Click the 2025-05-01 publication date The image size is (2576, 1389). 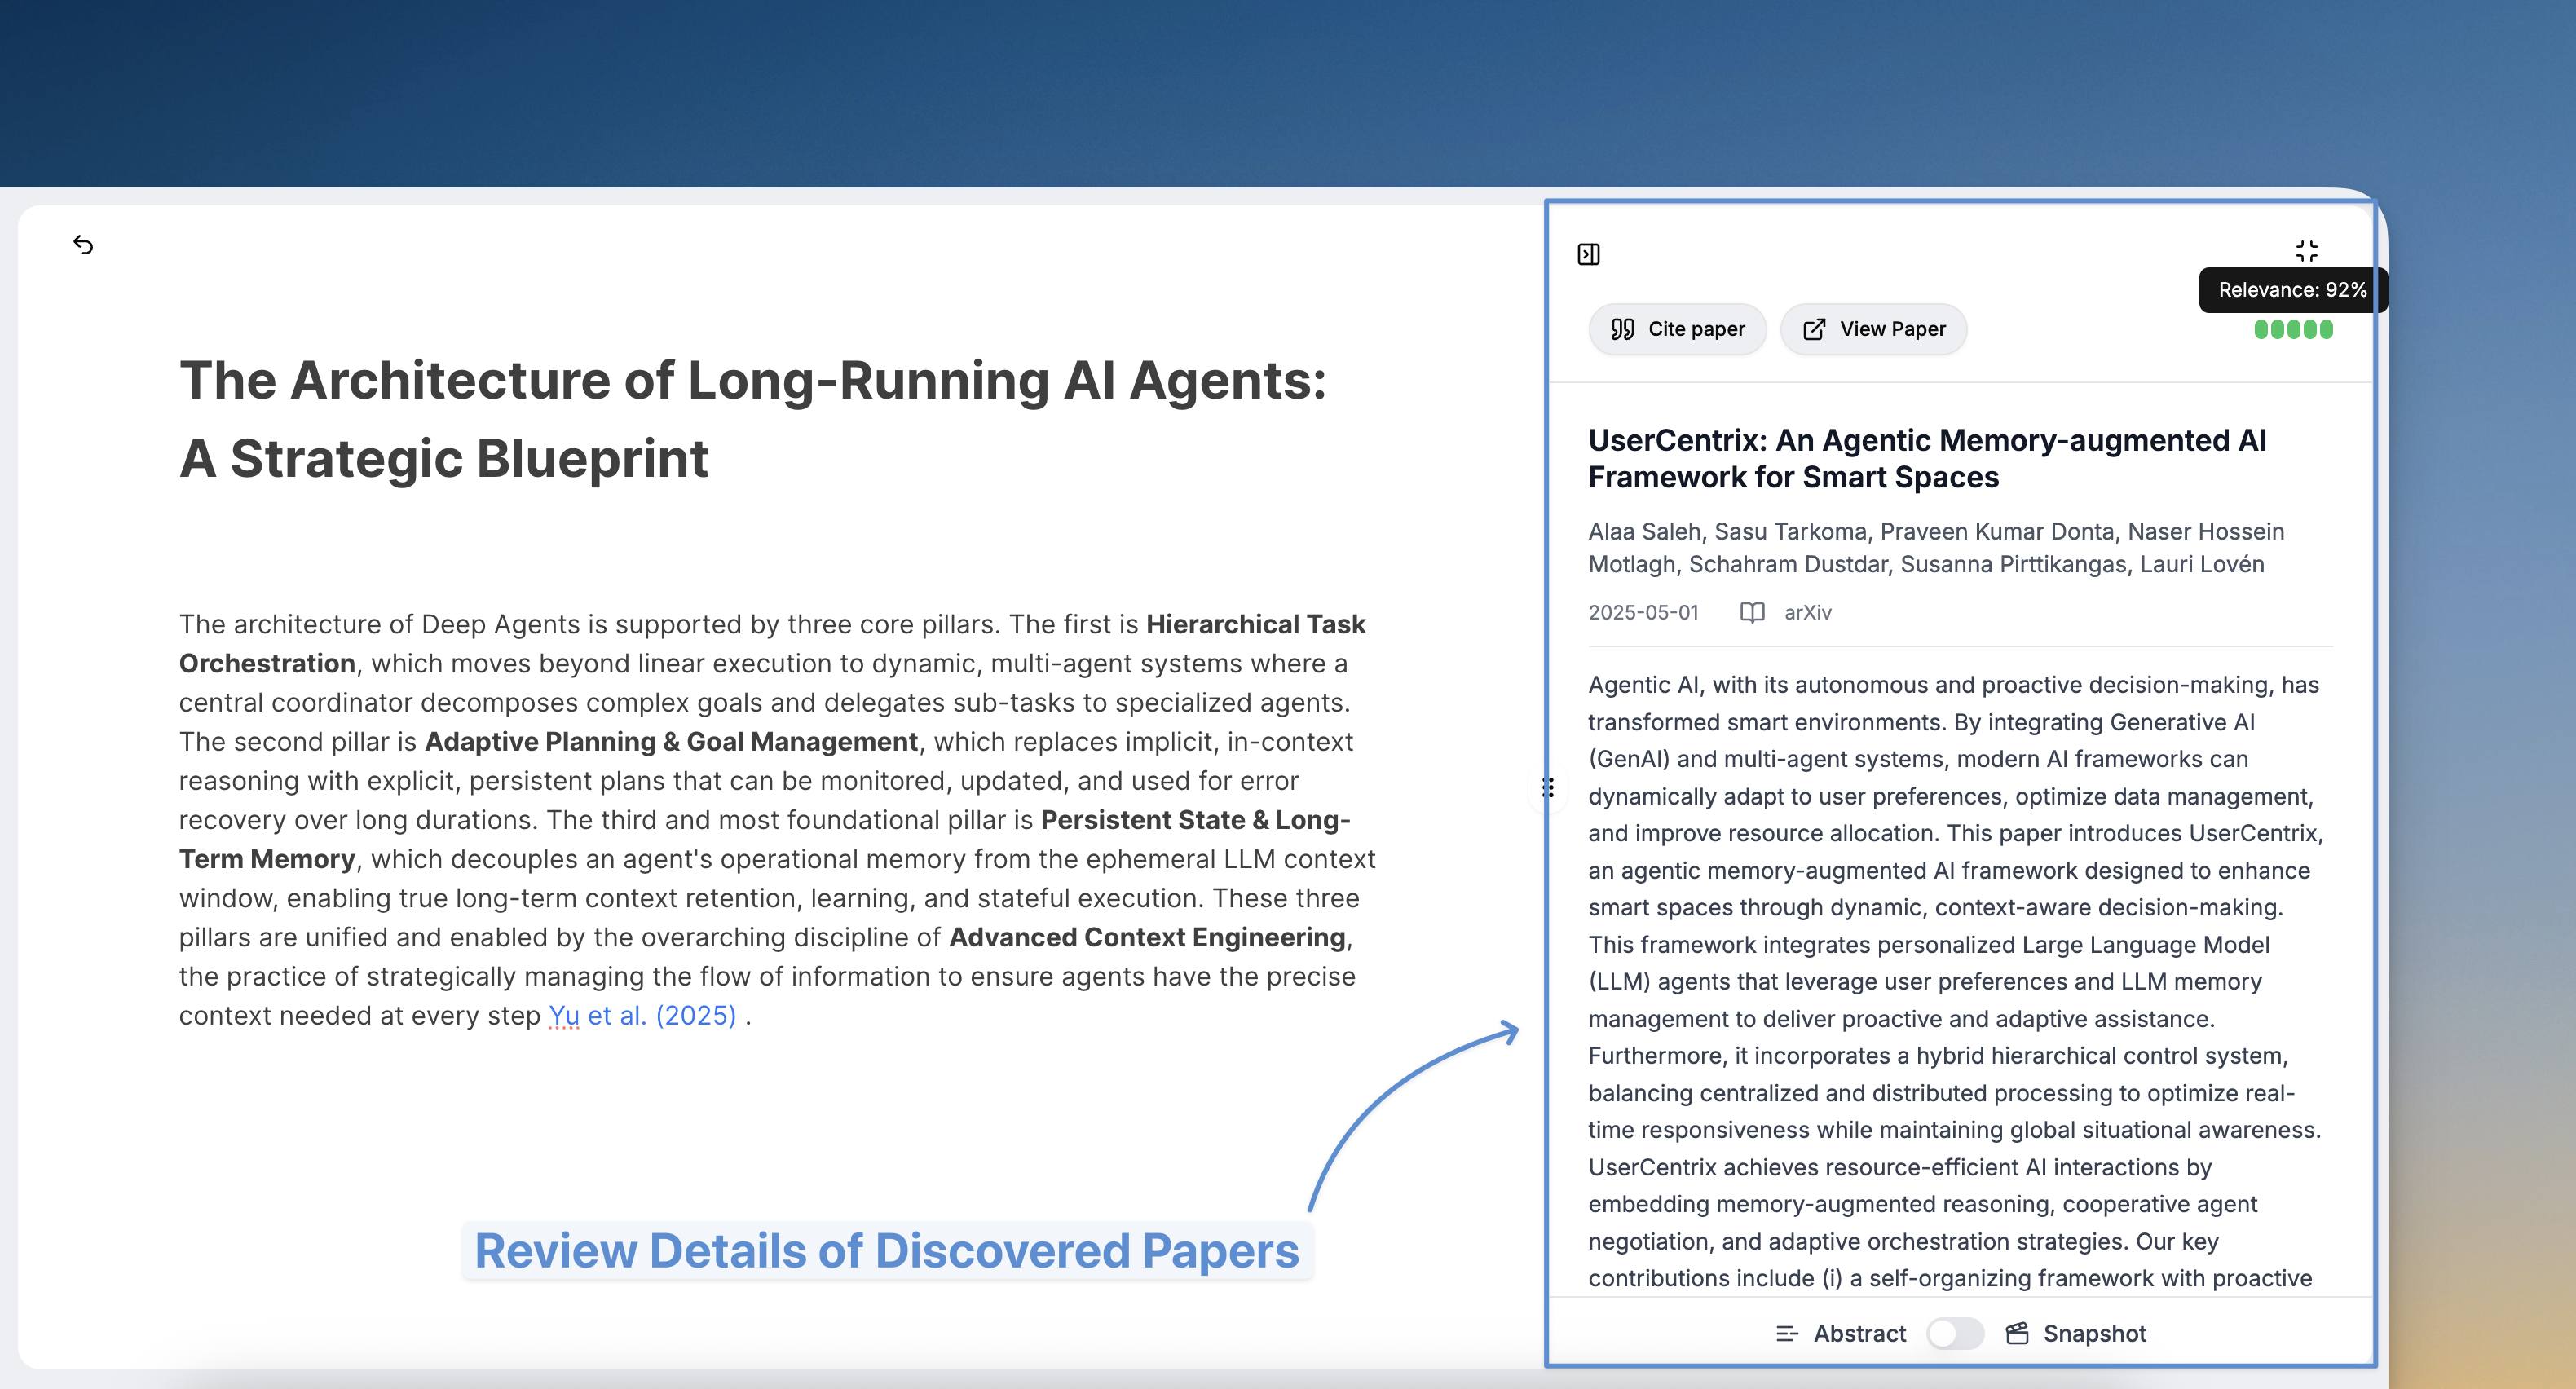tap(1643, 612)
